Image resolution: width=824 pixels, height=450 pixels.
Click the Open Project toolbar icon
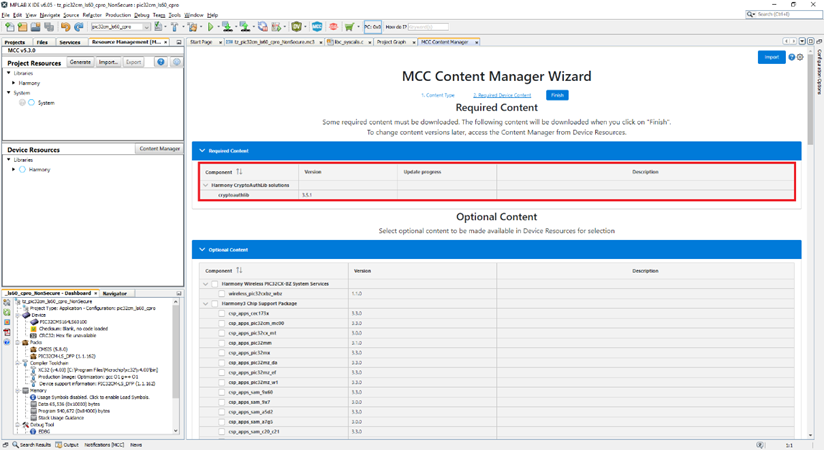tap(35, 27)
